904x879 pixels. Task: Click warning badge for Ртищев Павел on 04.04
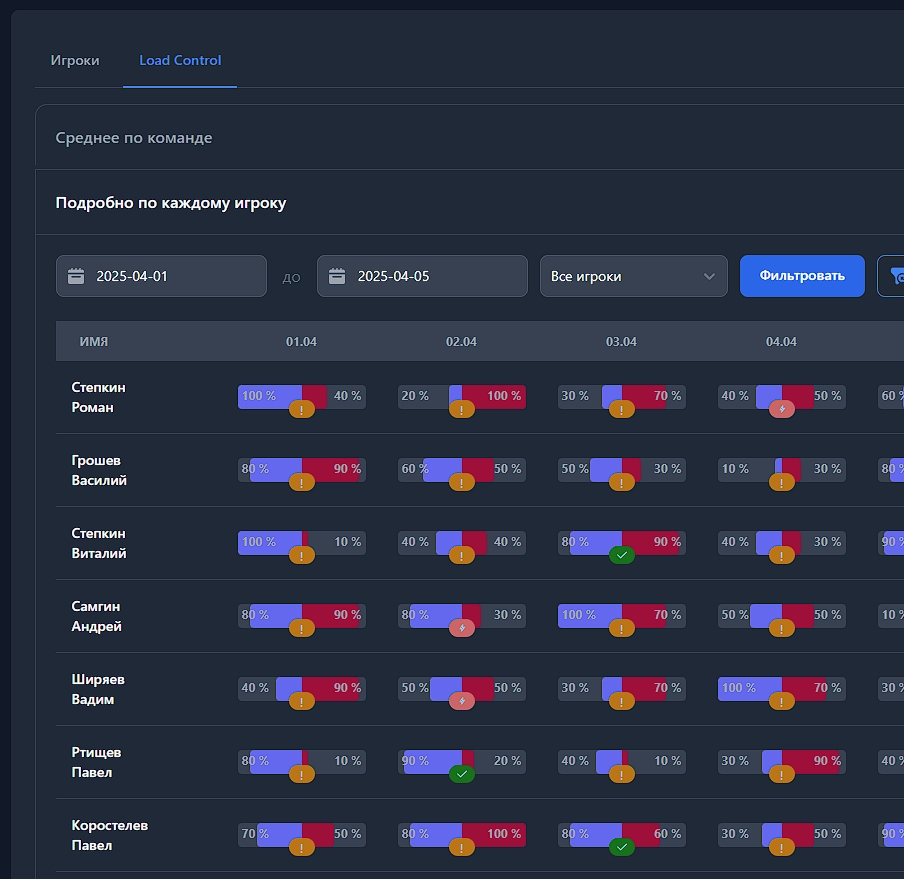point(782,775)
